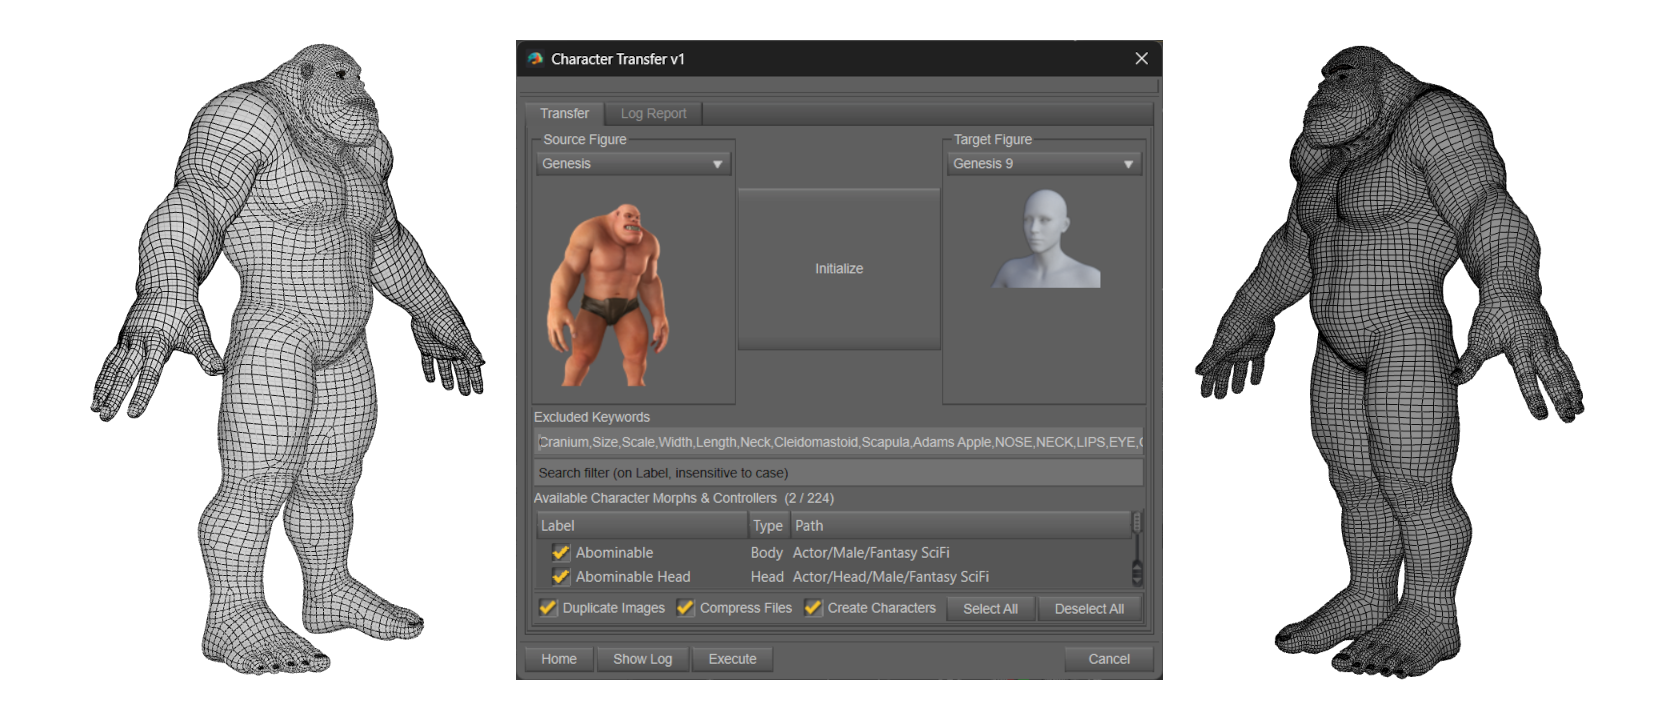Sort by the Path column header

[960, 526]
